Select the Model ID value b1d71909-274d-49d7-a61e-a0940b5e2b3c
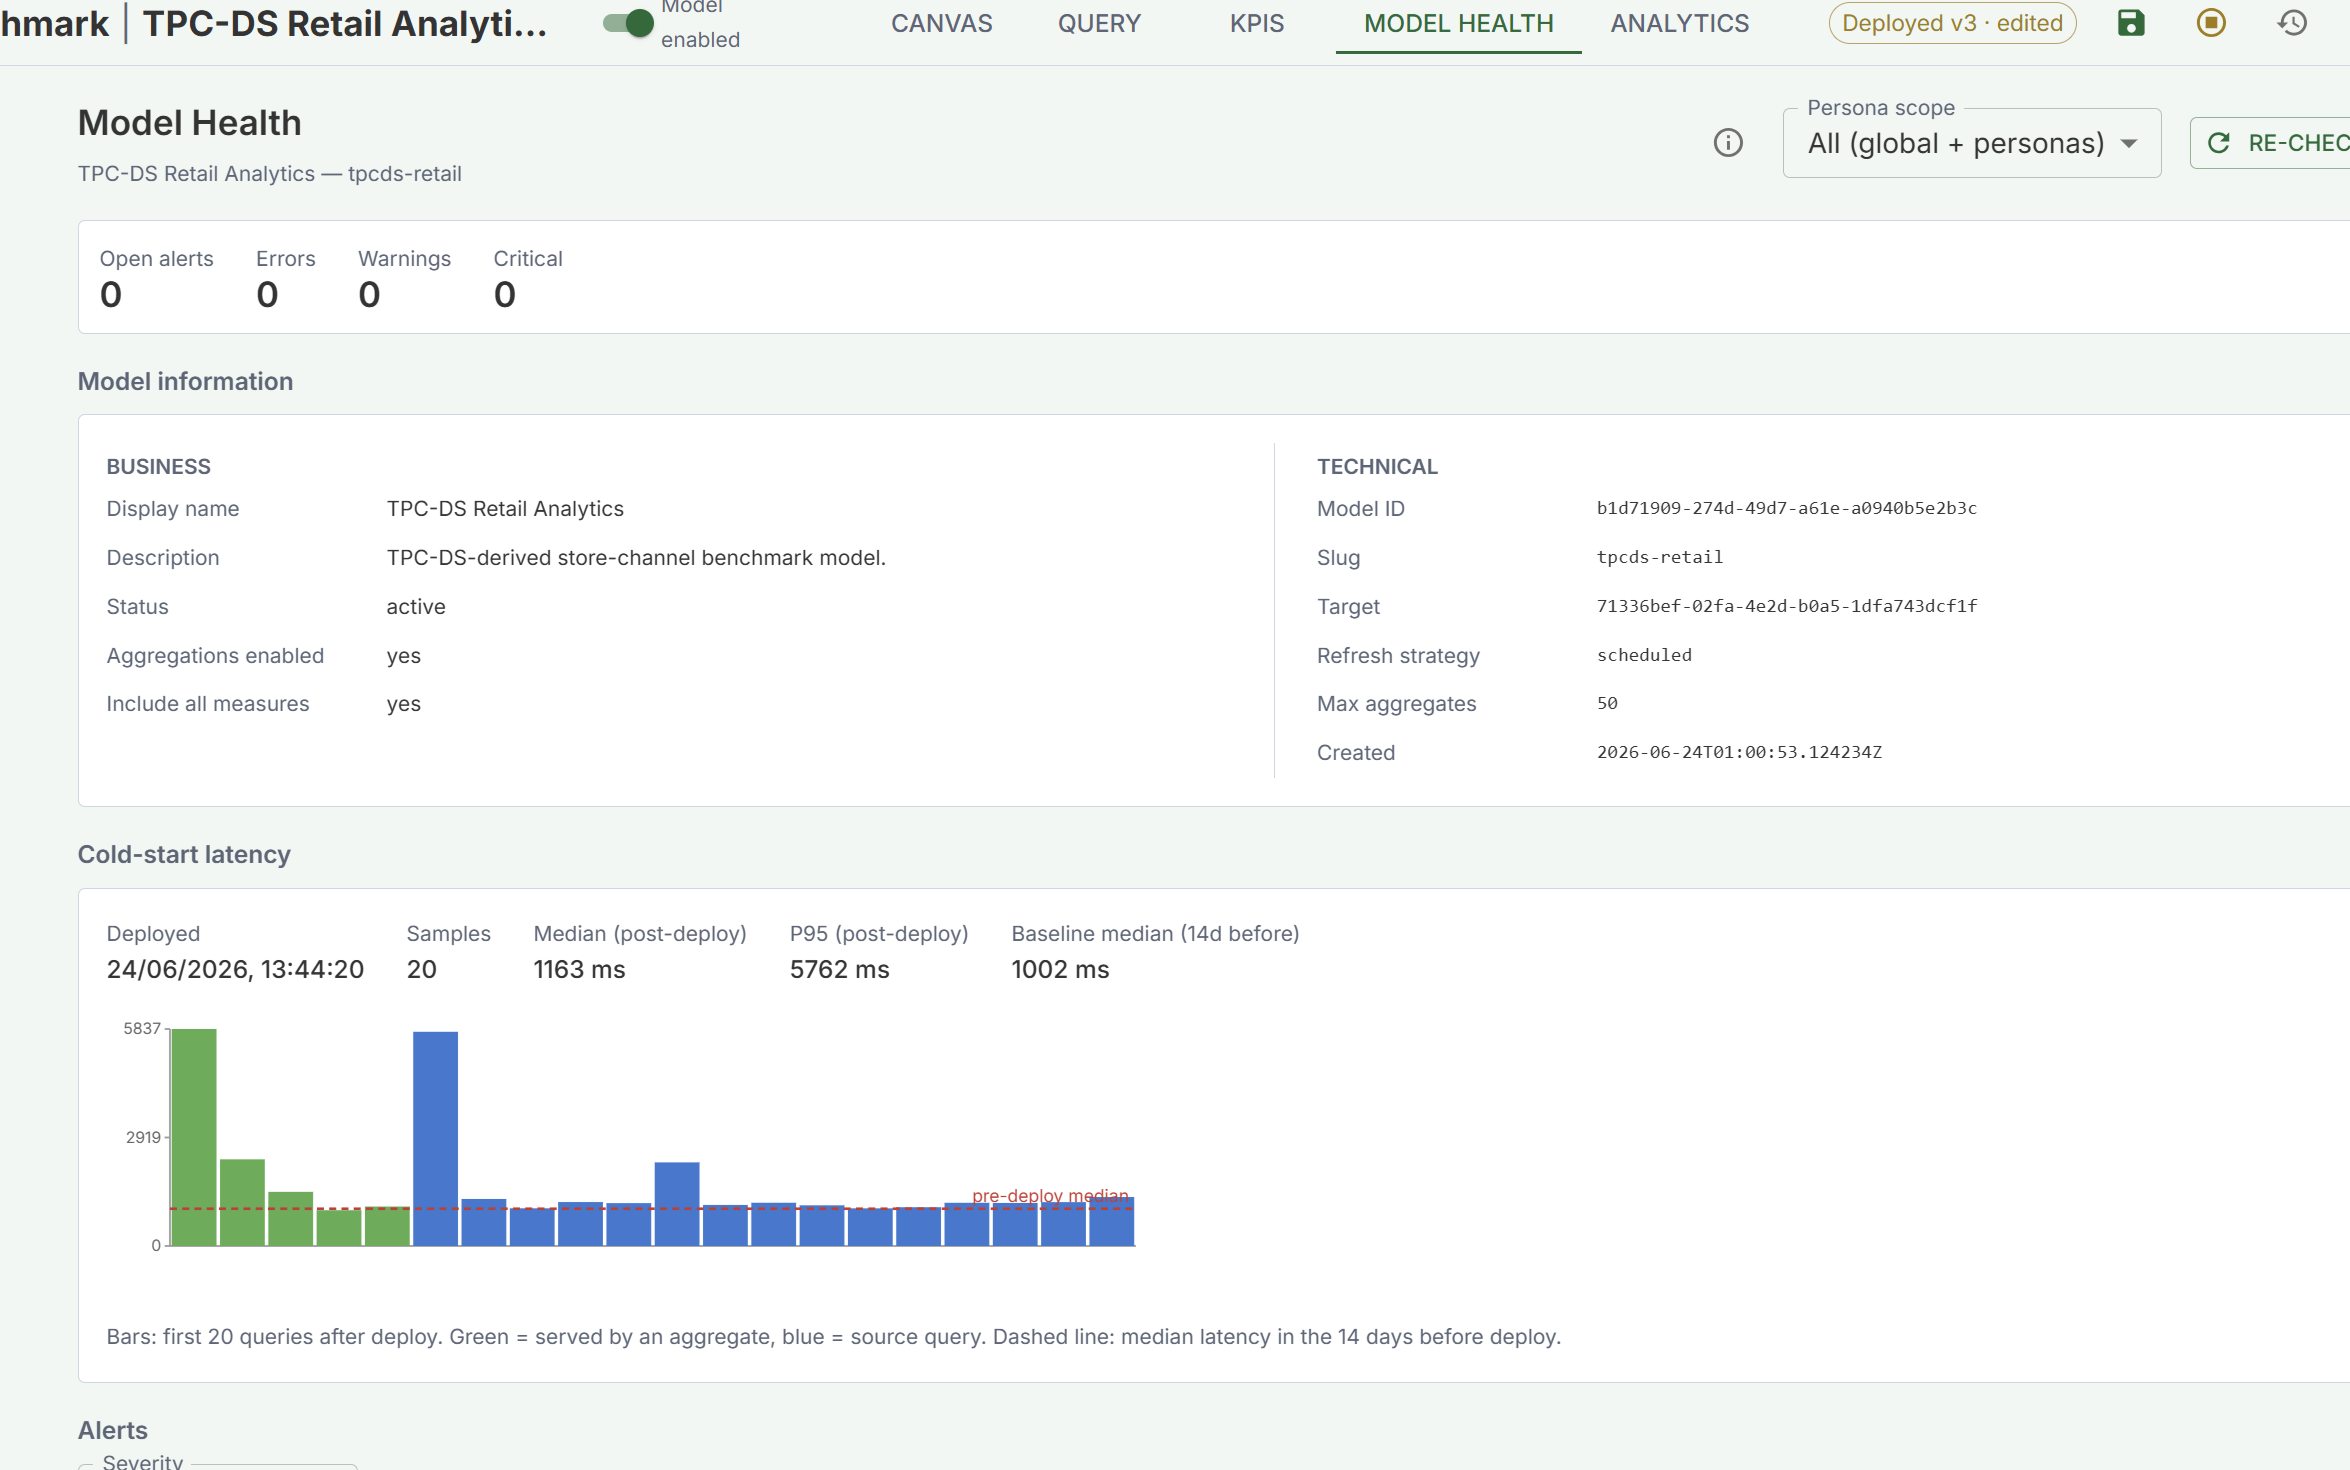Image resolution: width=2350 pixels, height=1470 pixels. coord(1786,508)
